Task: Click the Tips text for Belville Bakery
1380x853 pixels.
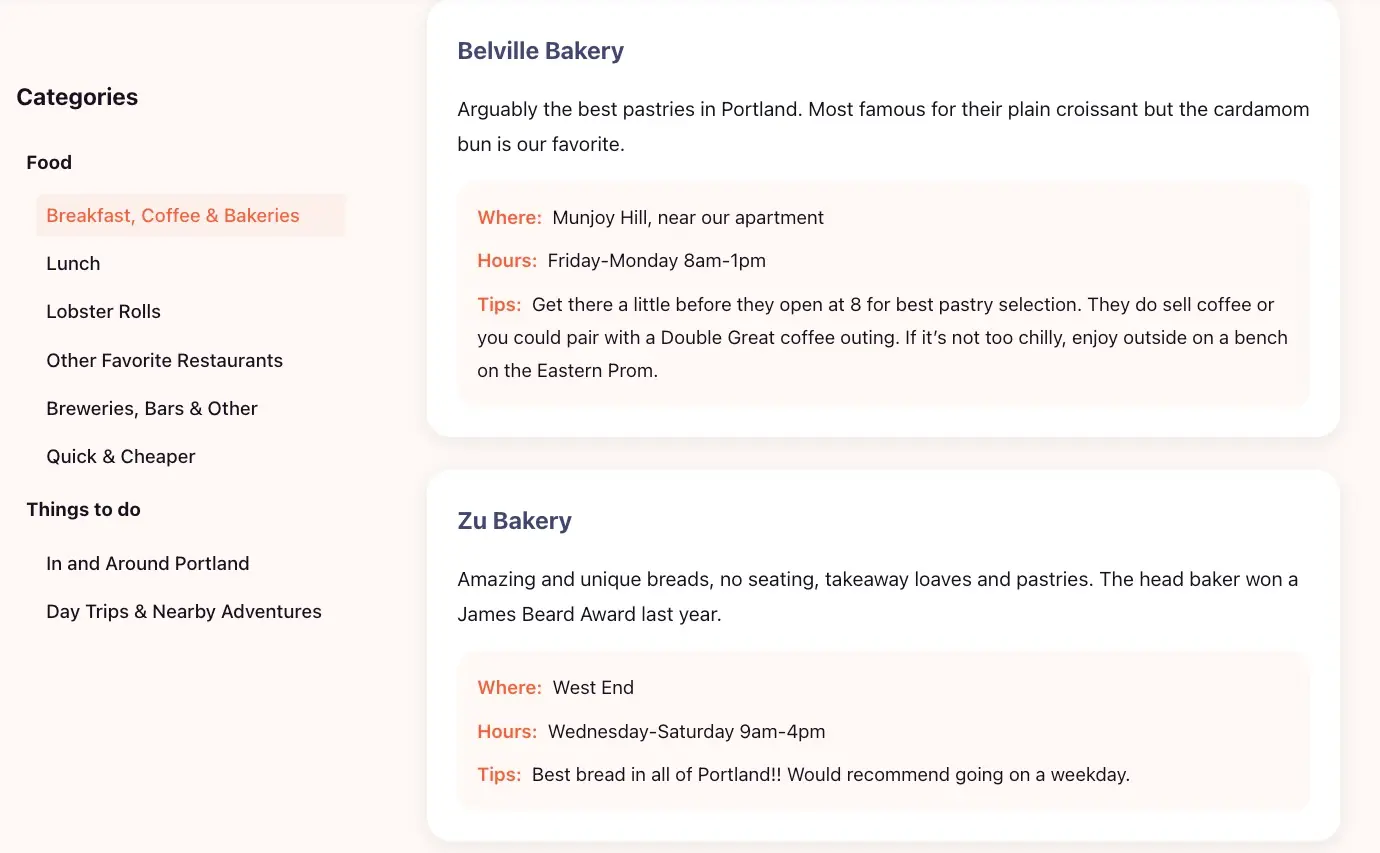Action: pos(499,304)
